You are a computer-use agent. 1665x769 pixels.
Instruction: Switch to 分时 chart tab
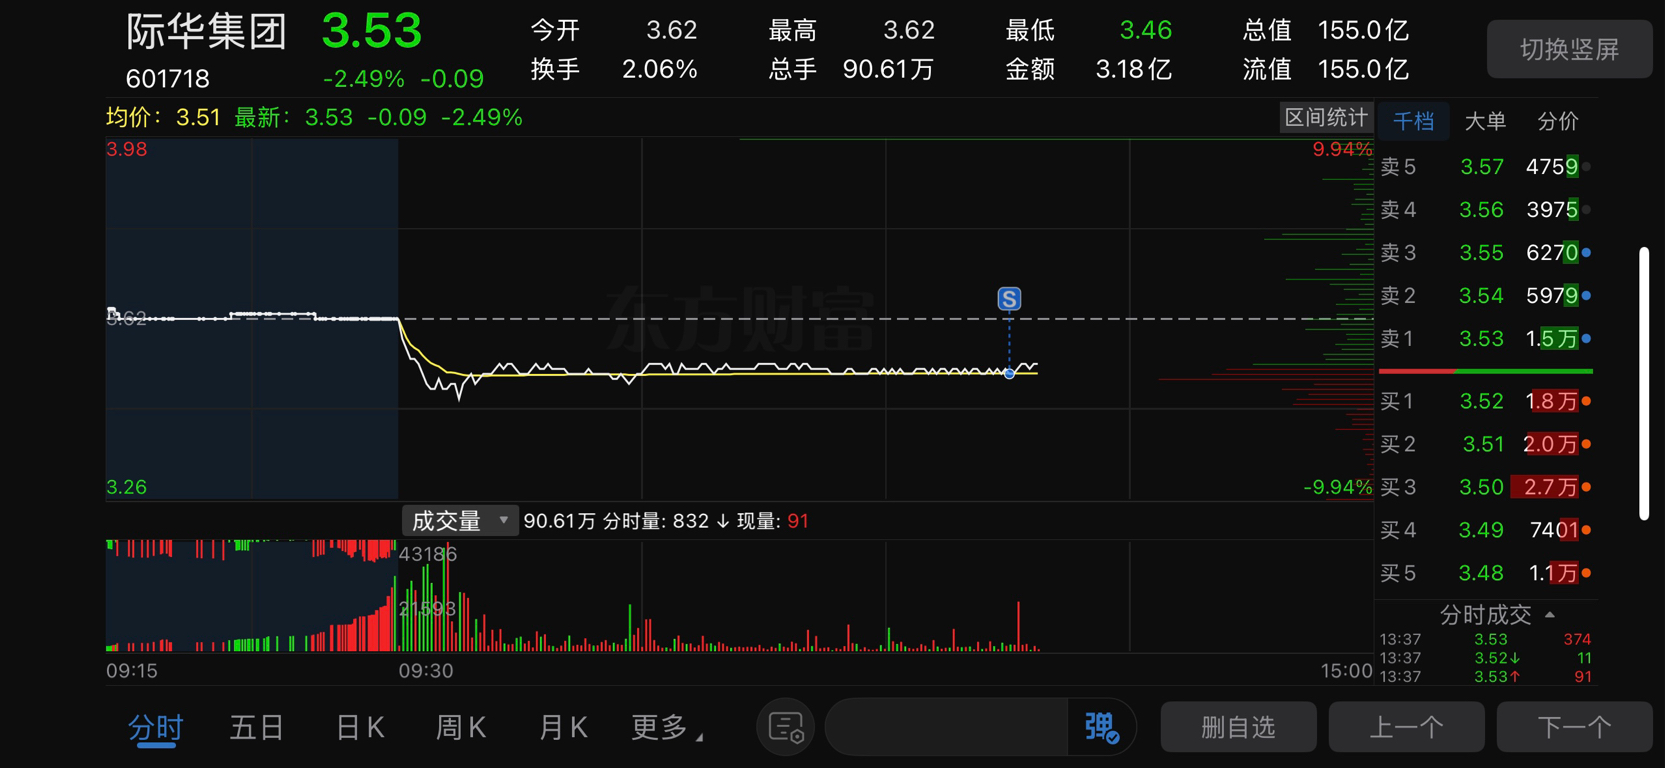(155, 727)
